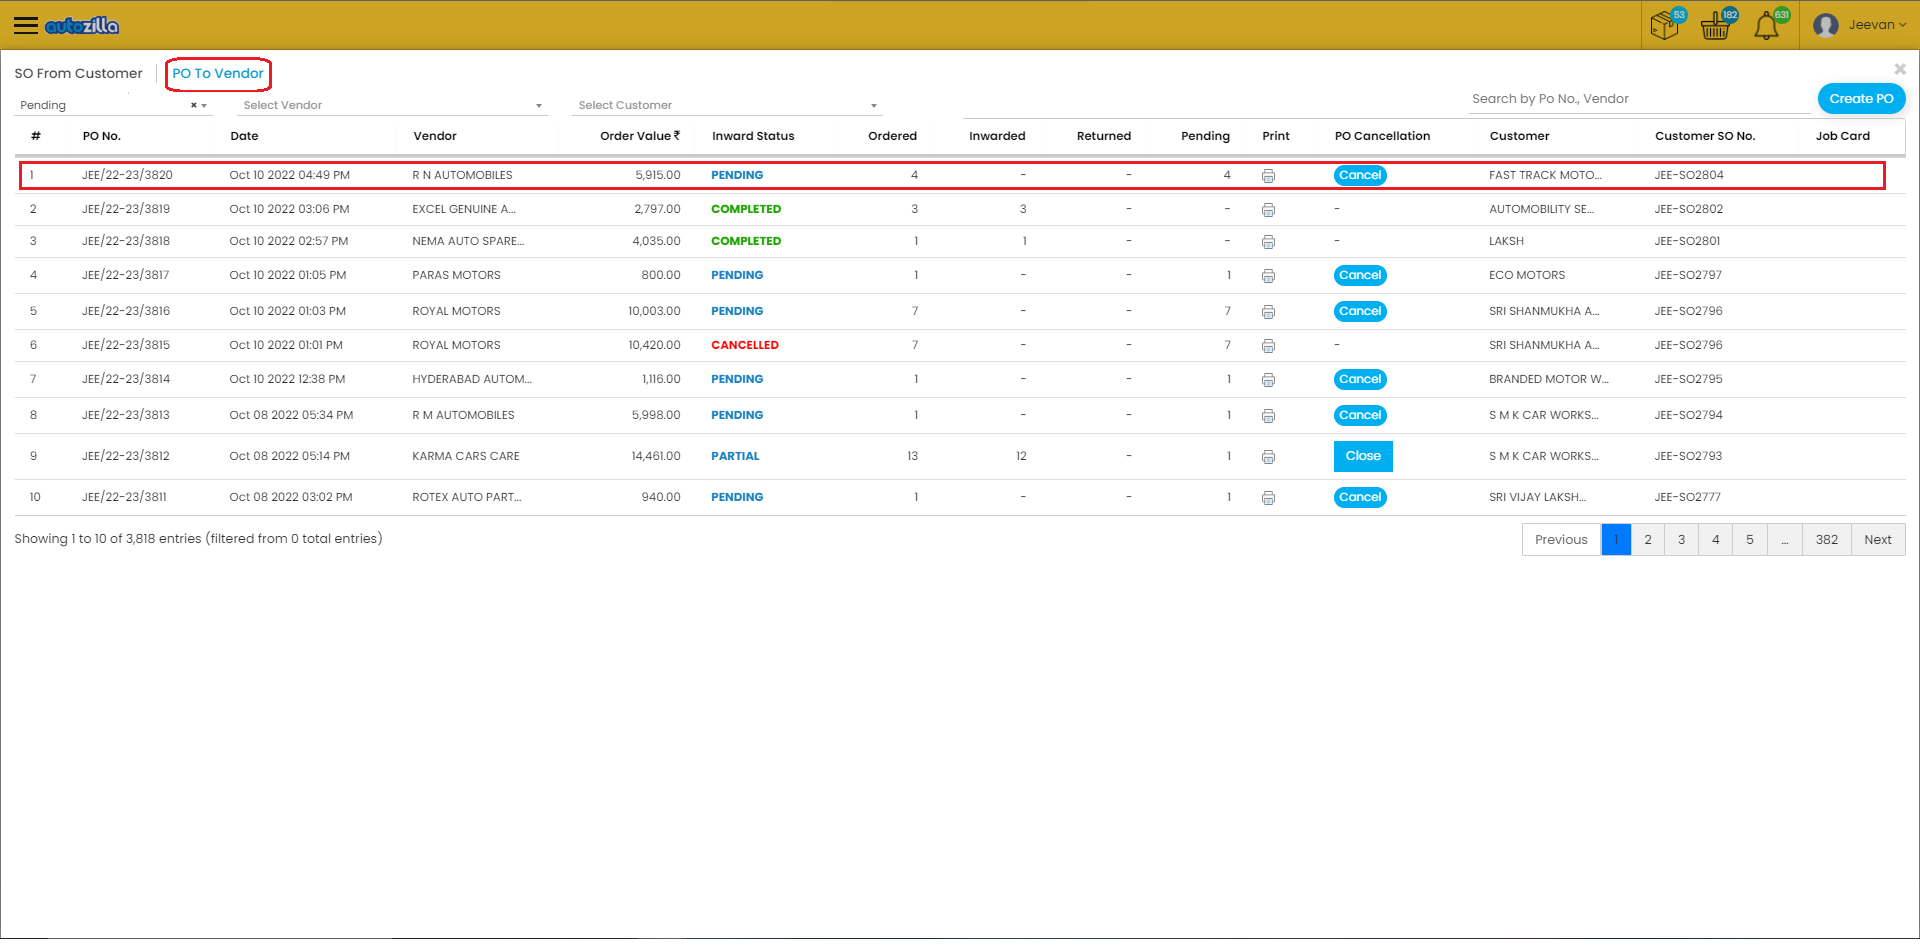Sort by Date column header

244,136
